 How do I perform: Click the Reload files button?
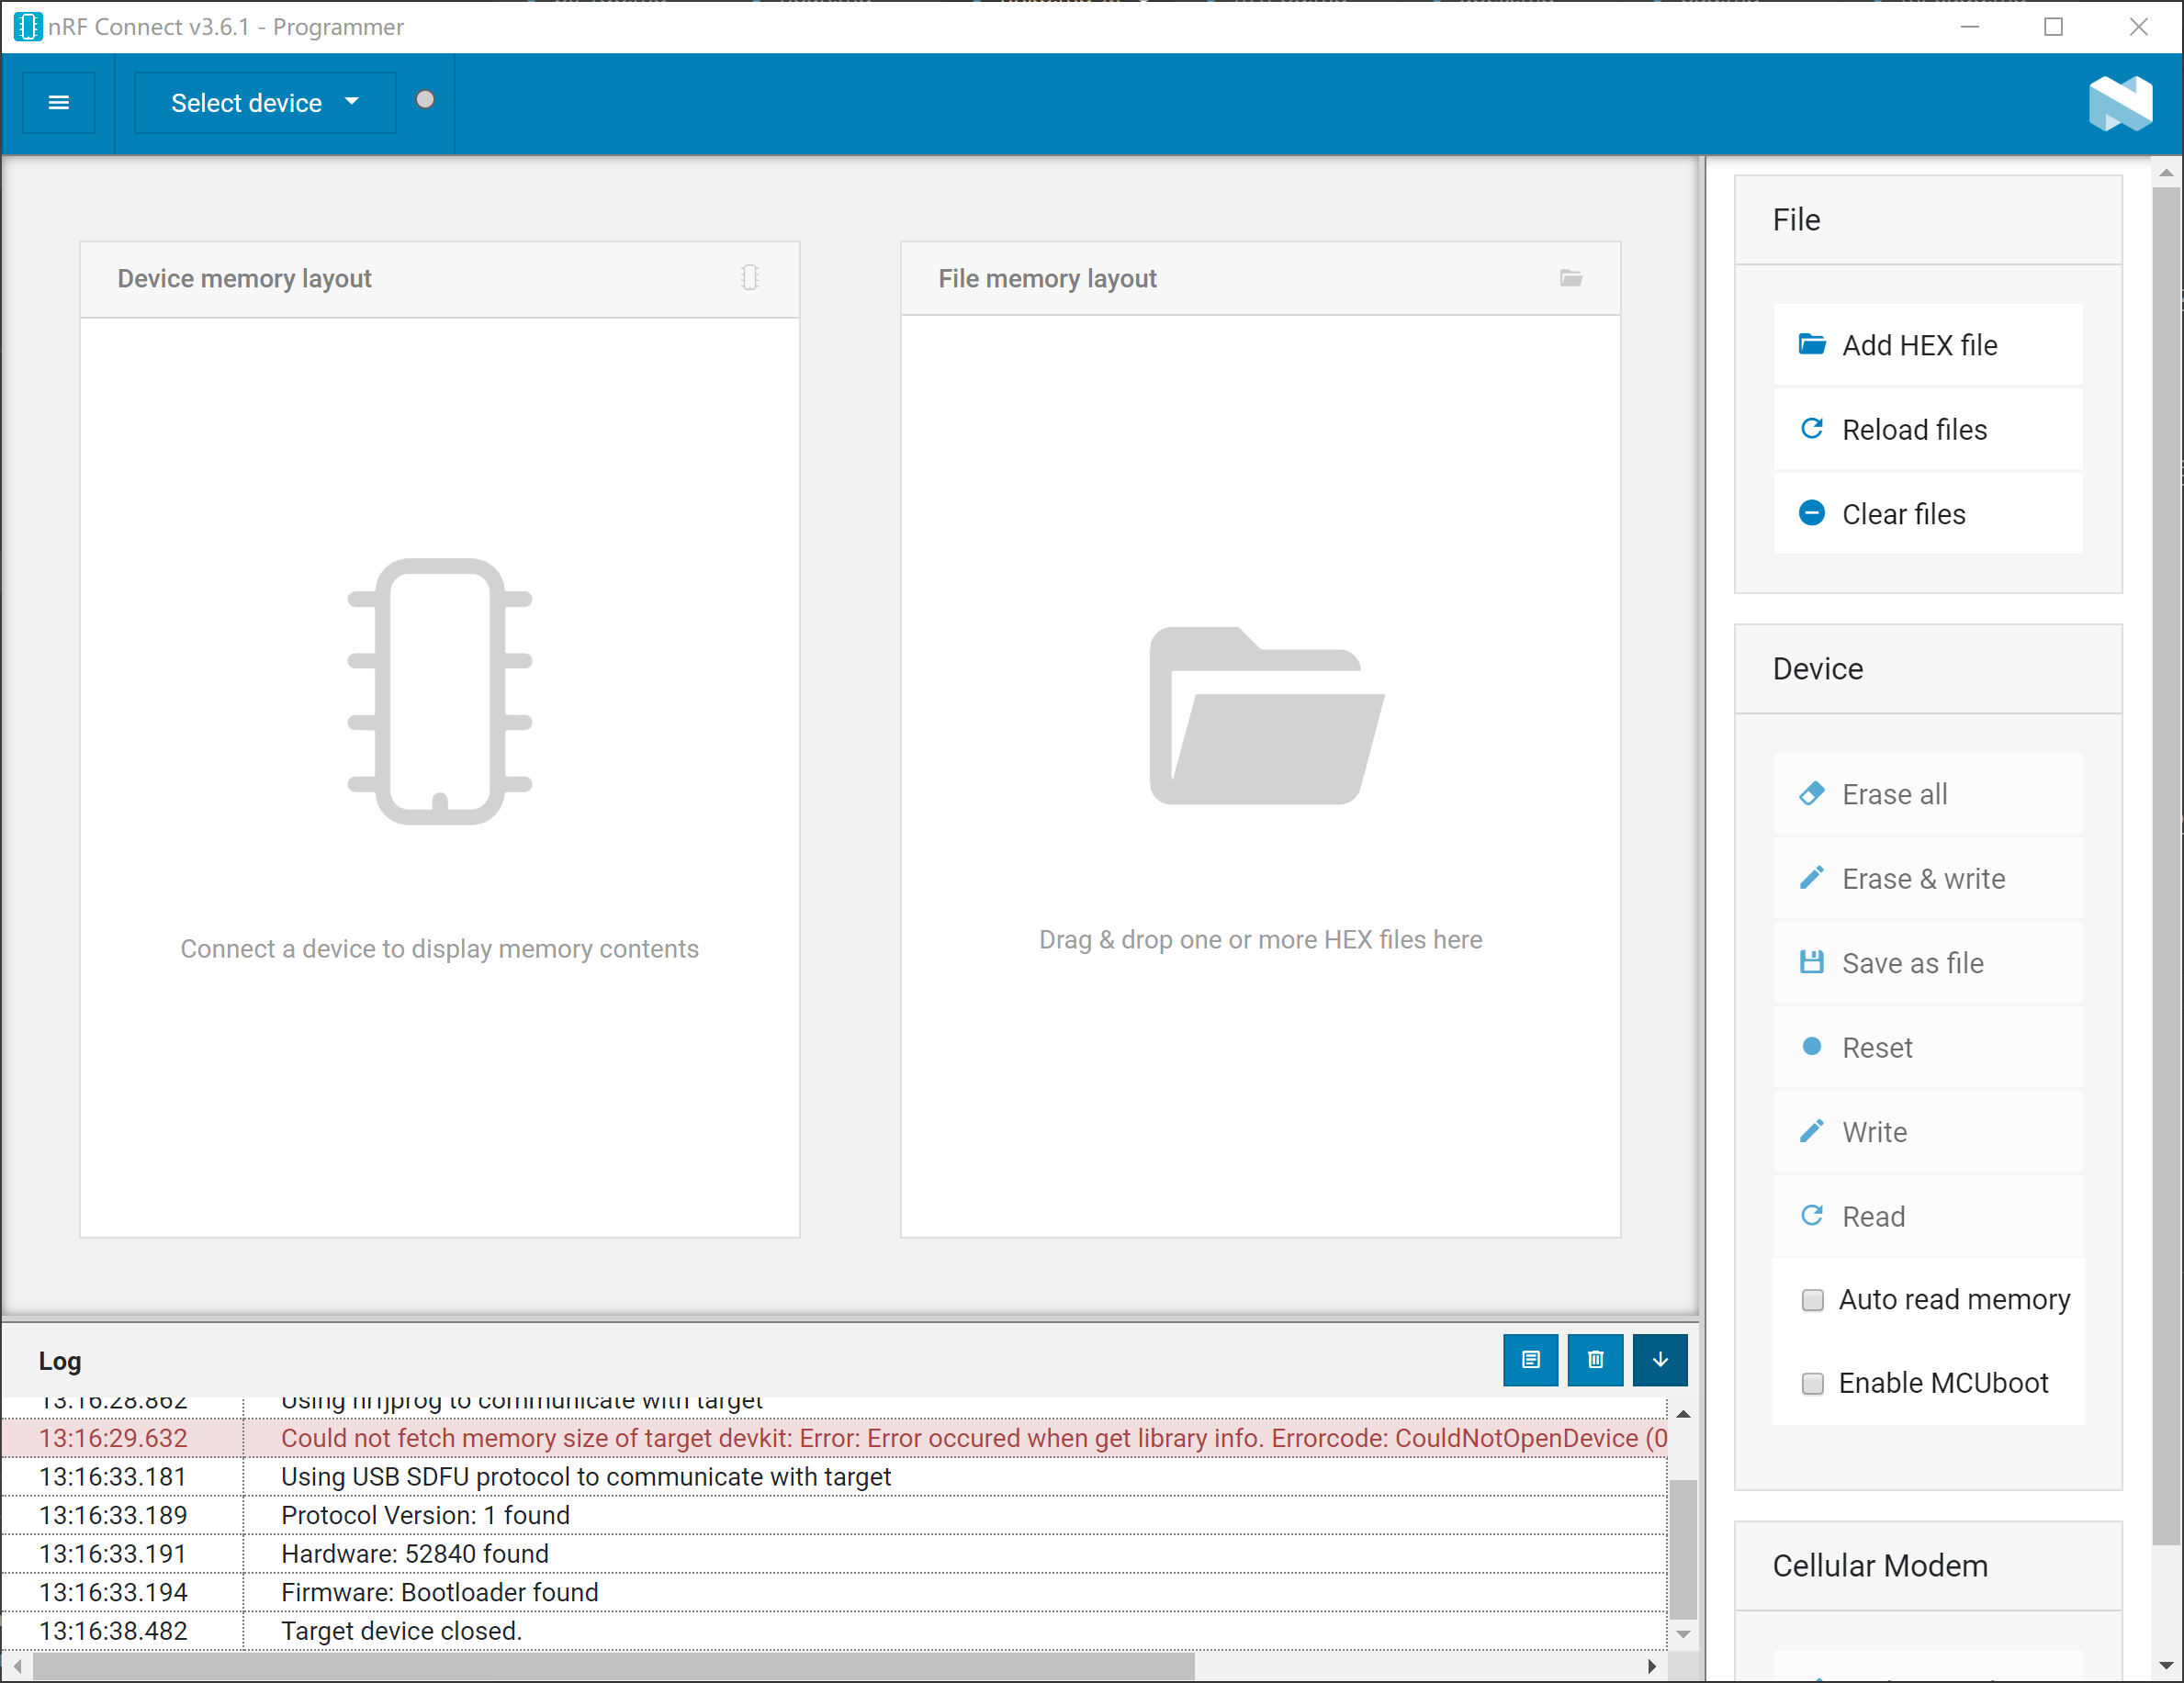1928,429
